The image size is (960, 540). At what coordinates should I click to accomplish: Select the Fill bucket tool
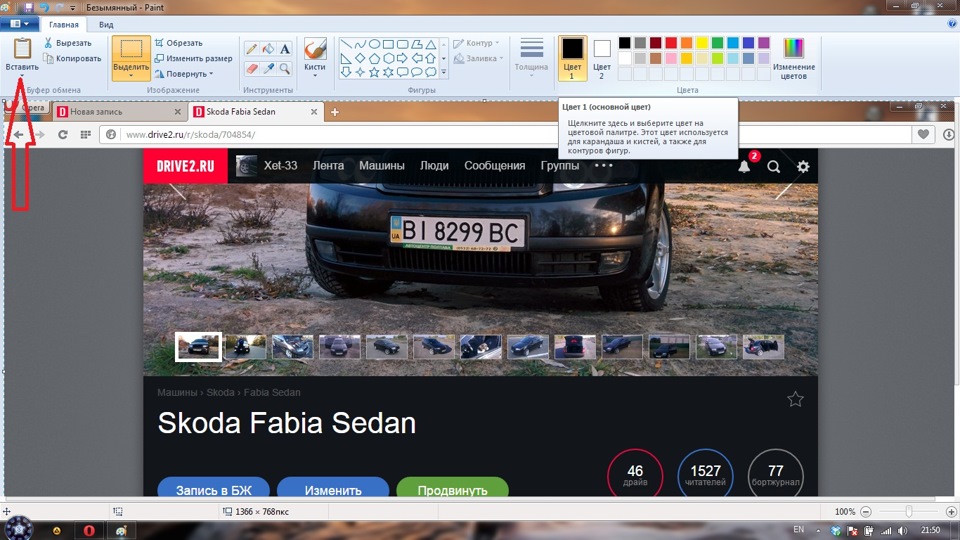coord(268,49)
